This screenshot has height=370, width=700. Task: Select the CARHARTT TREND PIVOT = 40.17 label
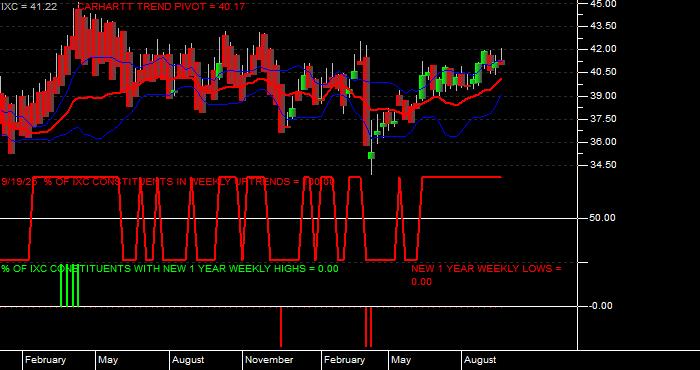coord(161,7)
